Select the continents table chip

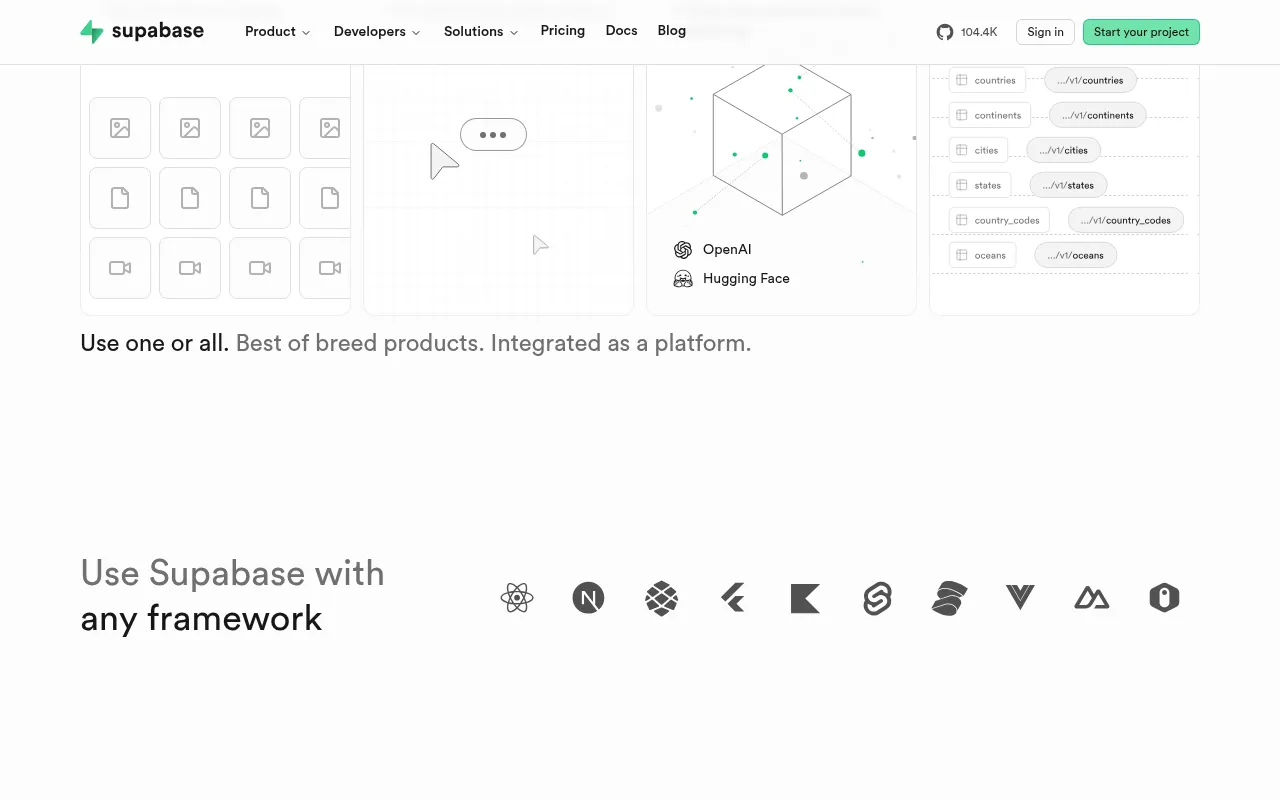pyautogui.click(x=990, y=115)
